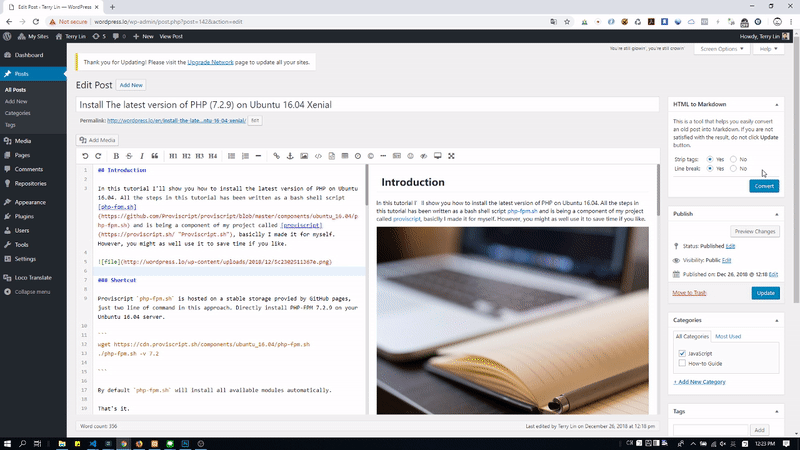Viewport: 800px width, 450px height.
Task: Insert a hyperlink with the chain icon
Action: point(277,156)
